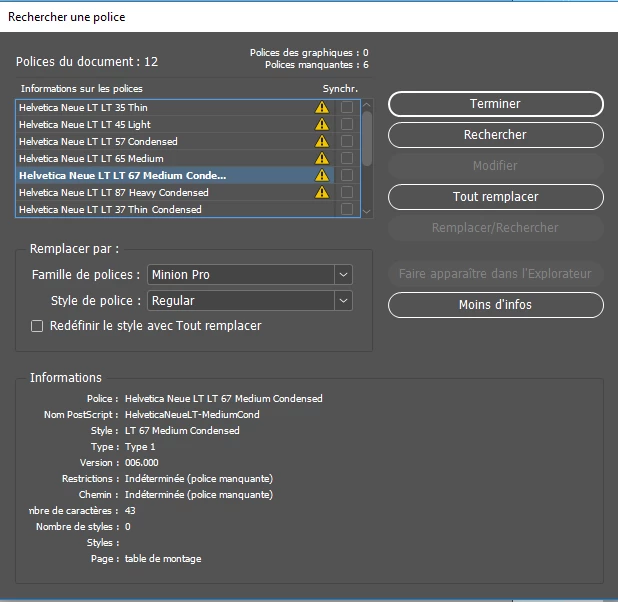The image size is (618, 602).
Task: Click the font list scrollbar thumb
Action: tap(367, 139)
